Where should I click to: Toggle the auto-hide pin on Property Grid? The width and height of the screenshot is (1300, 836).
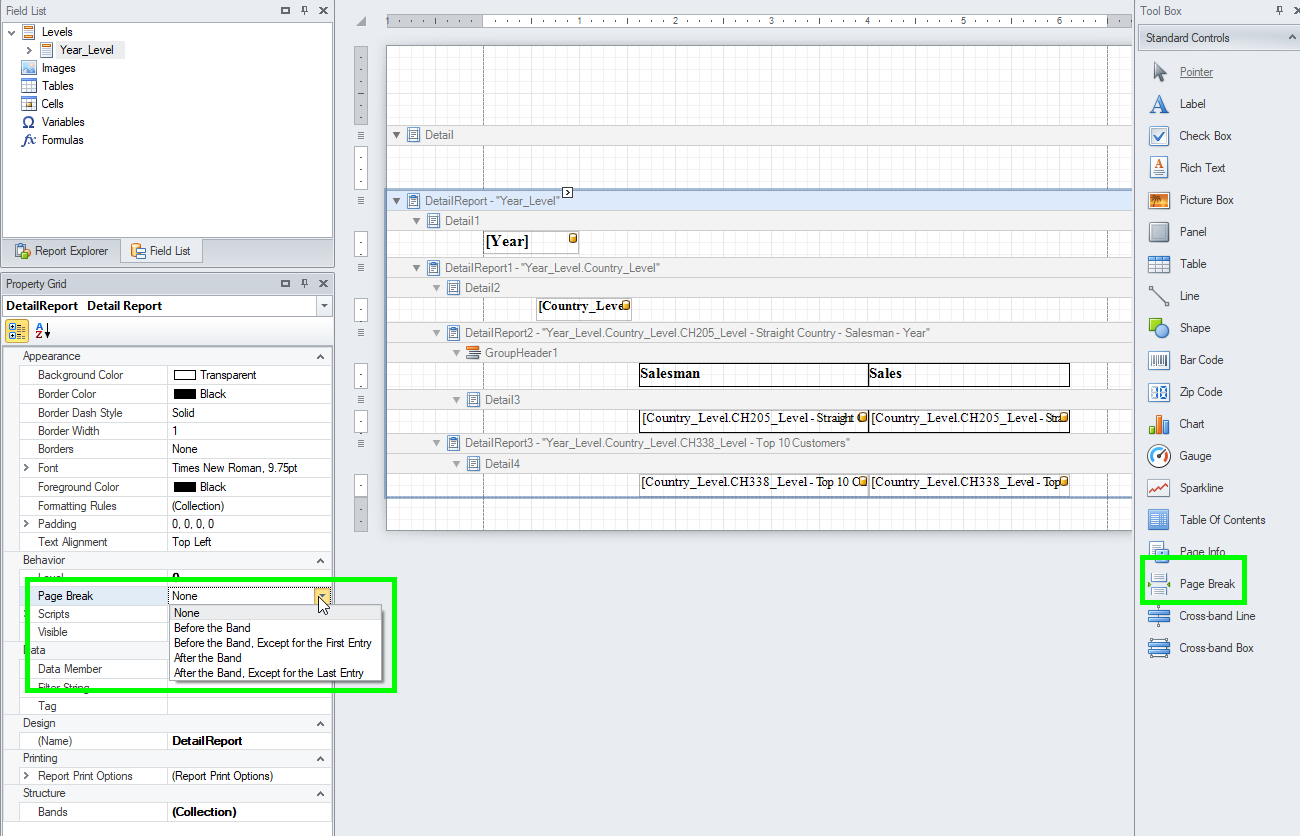(303, 283)
